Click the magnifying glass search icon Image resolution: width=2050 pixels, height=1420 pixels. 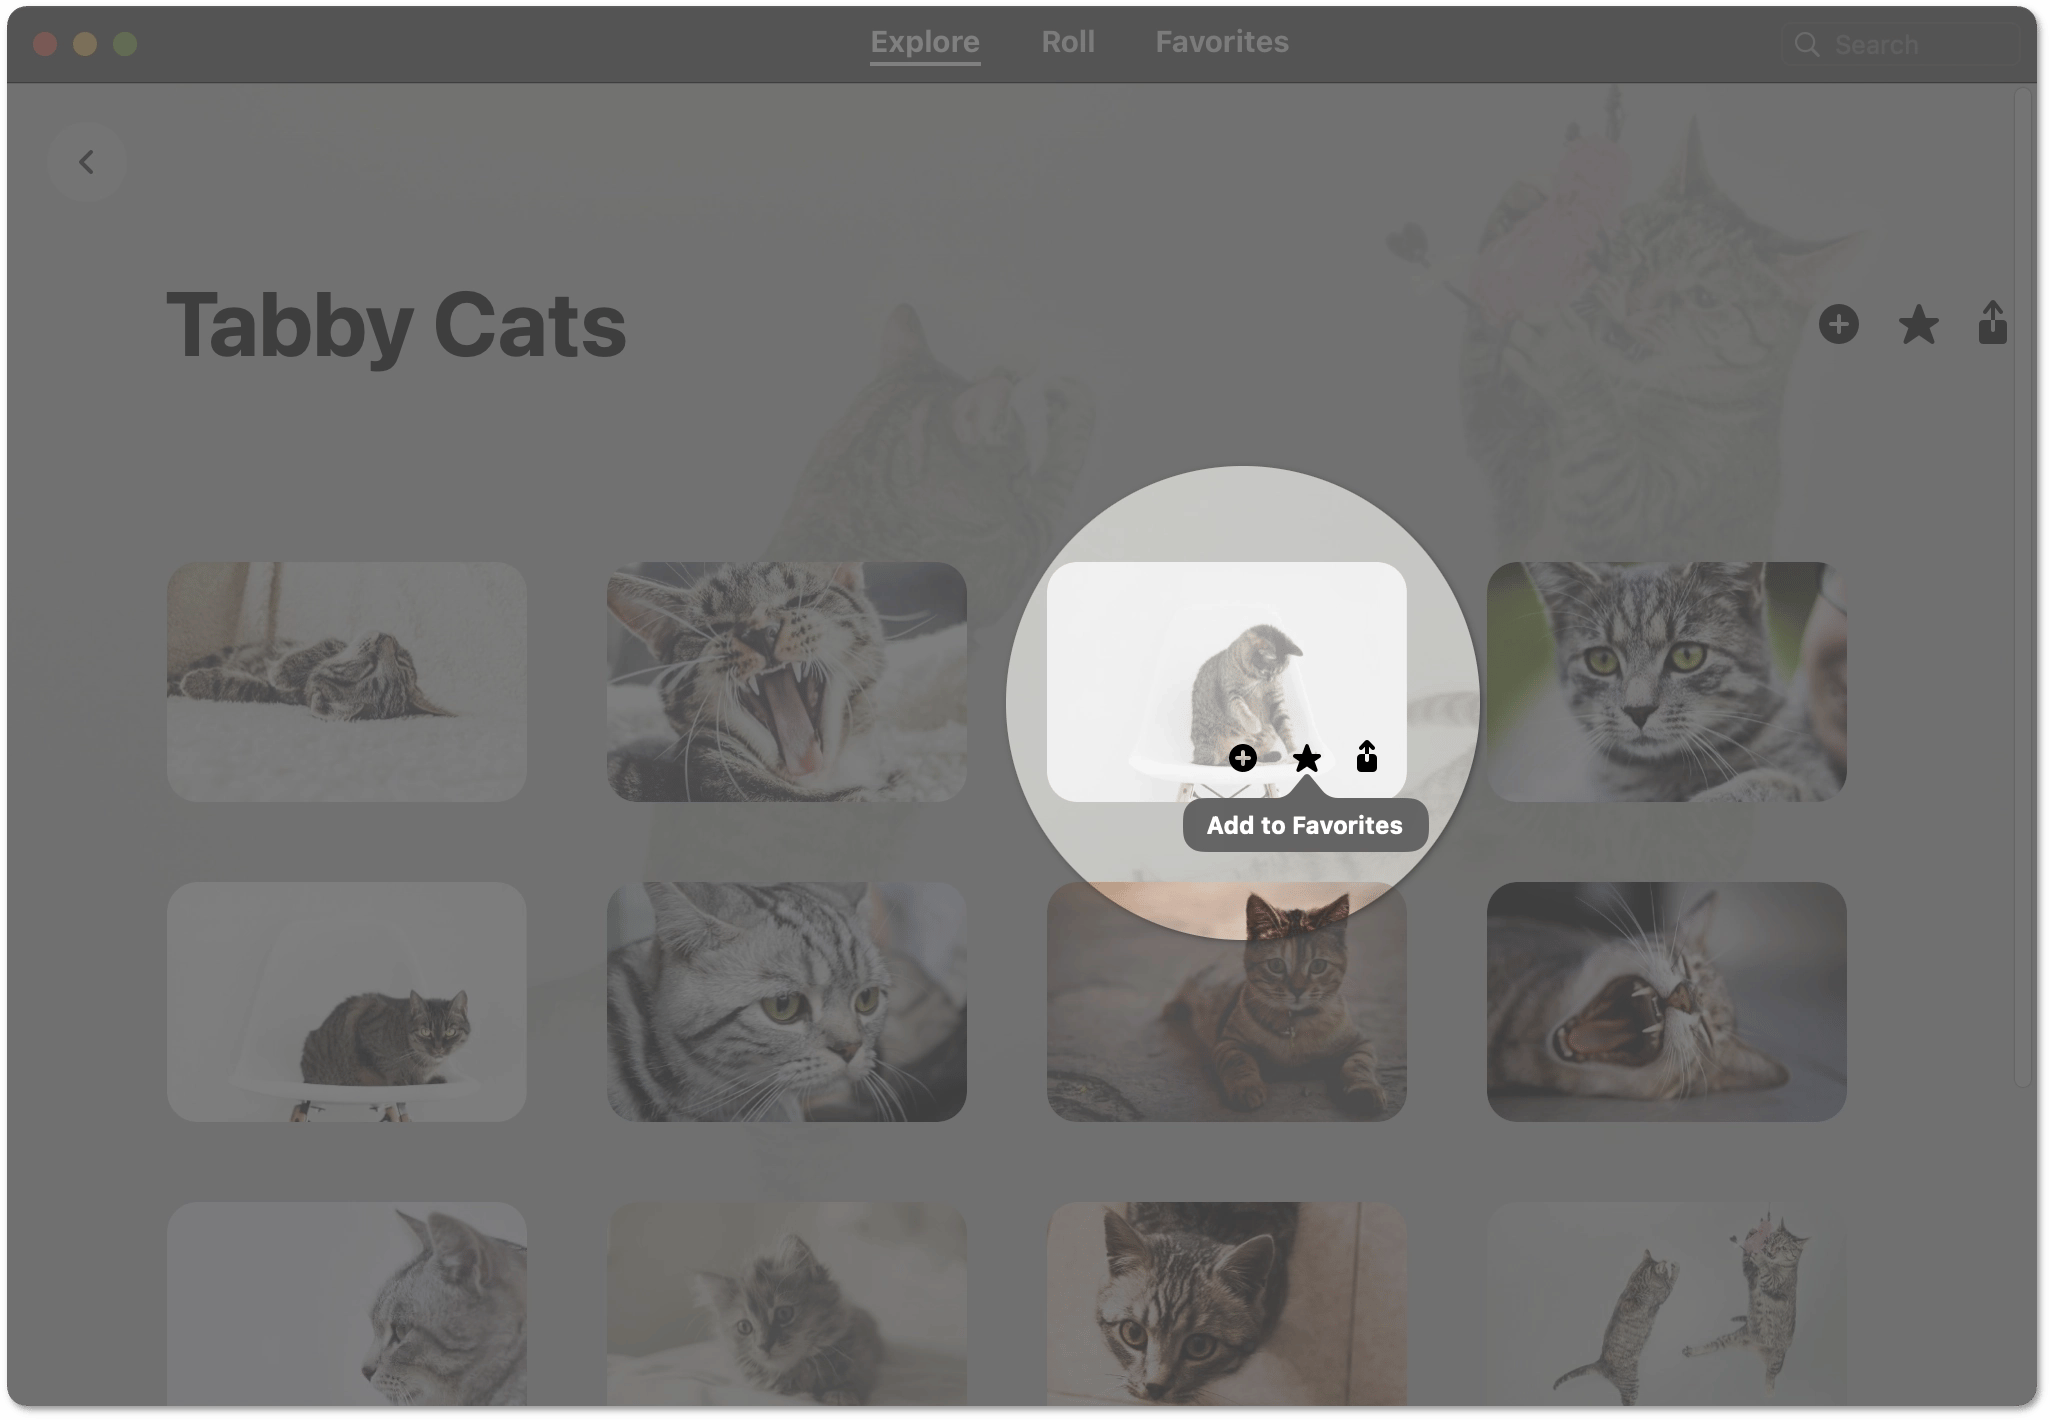pos(1806,45)
